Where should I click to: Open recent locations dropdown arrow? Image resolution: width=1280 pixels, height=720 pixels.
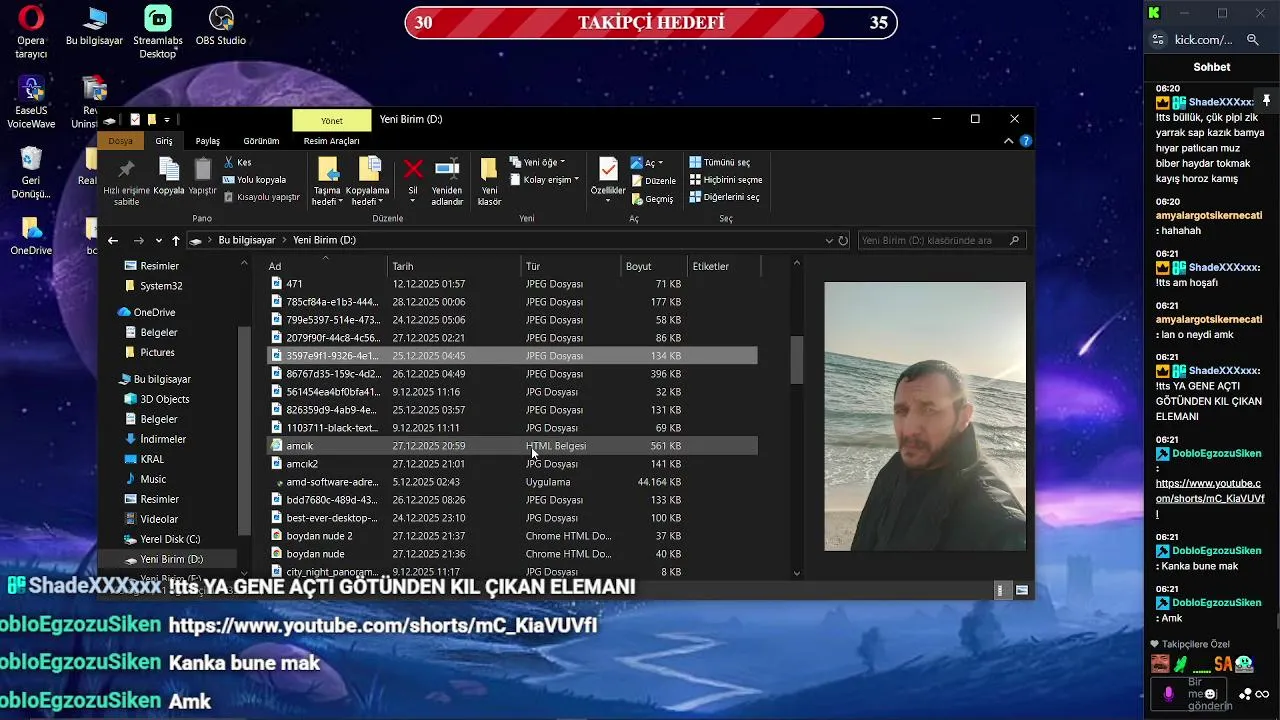tap(159, 240)
